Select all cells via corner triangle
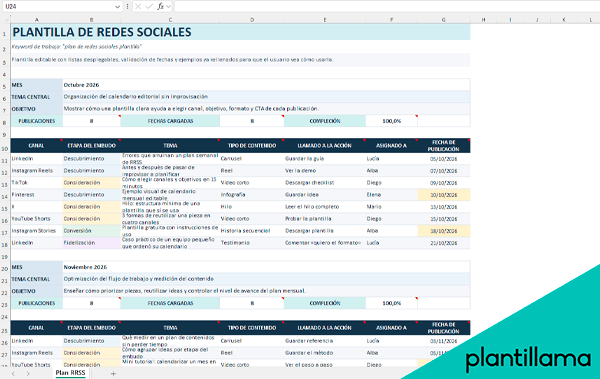The image size is (600, 379). [x=6, y=19]
